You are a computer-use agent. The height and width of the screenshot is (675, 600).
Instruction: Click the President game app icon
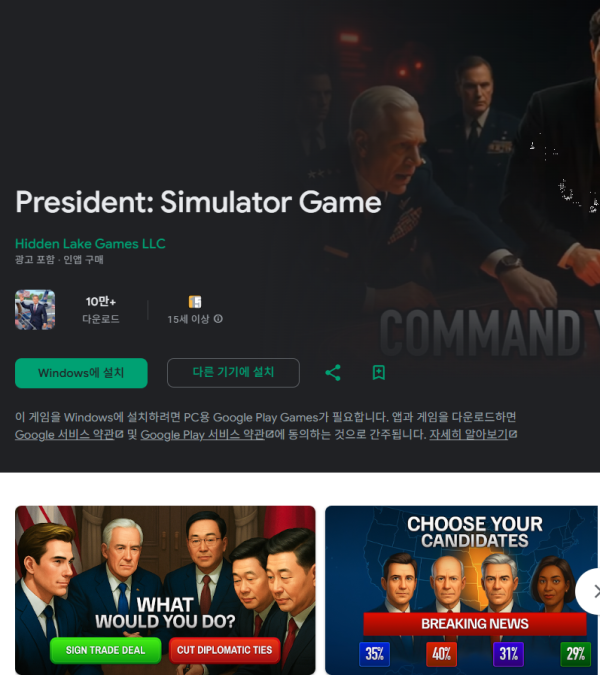pos(35,310)
